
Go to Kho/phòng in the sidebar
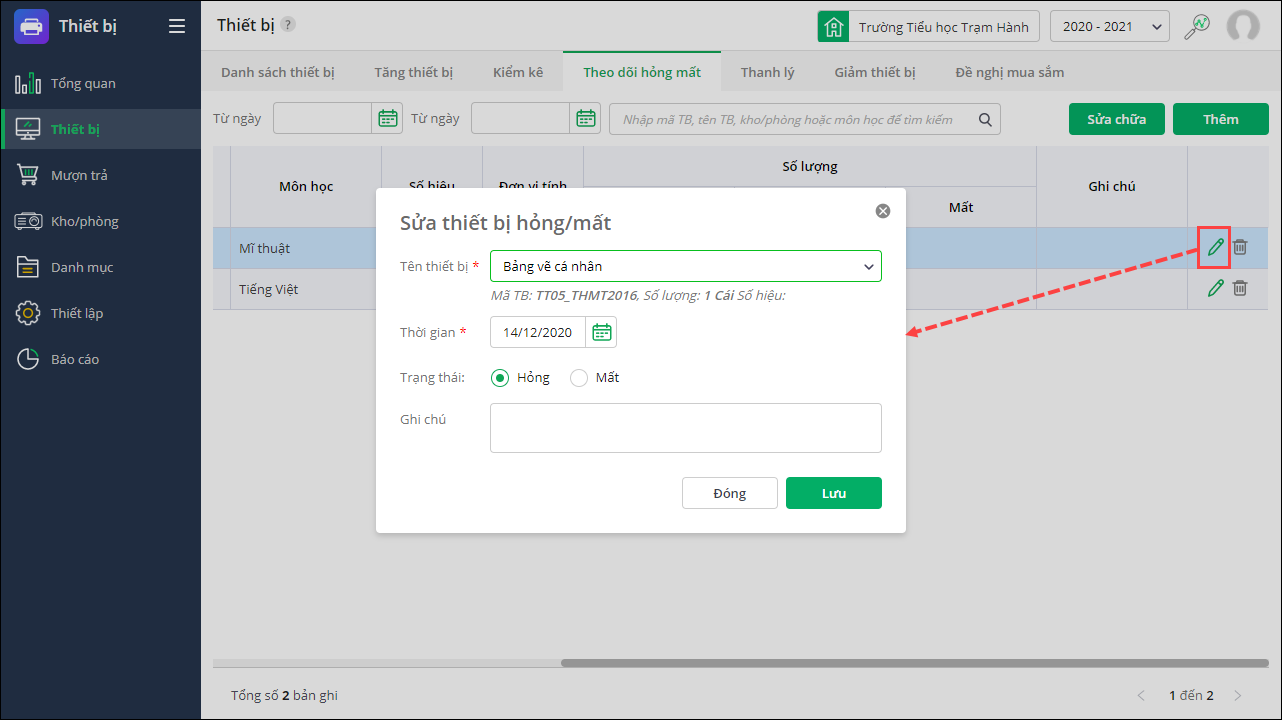click(x=100, y=221)
